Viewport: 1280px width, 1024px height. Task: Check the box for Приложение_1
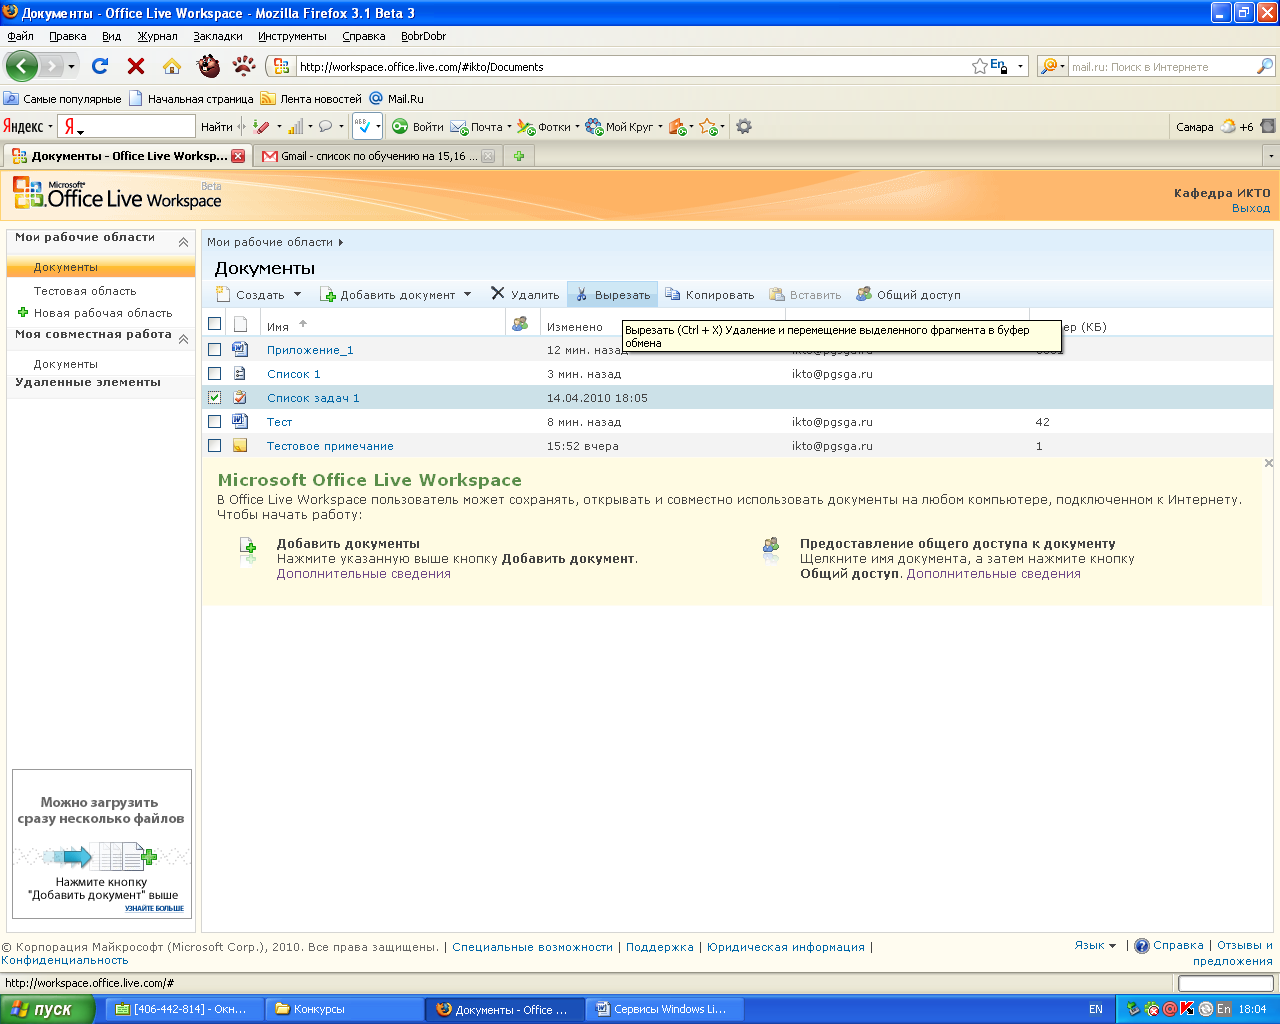(x=214, y=350)
